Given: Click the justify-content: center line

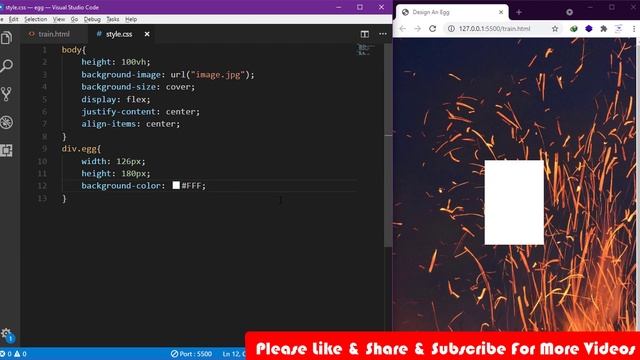Looking at the screenshot, I should pyautogui.click(x=140, y=111).
